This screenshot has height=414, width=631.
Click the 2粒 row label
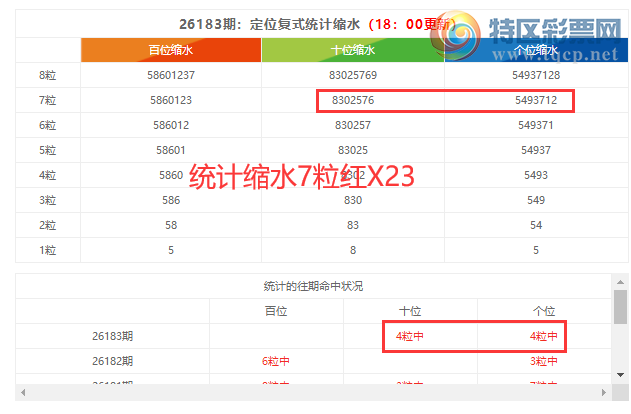pyautogui.click(x=47, y=225)
